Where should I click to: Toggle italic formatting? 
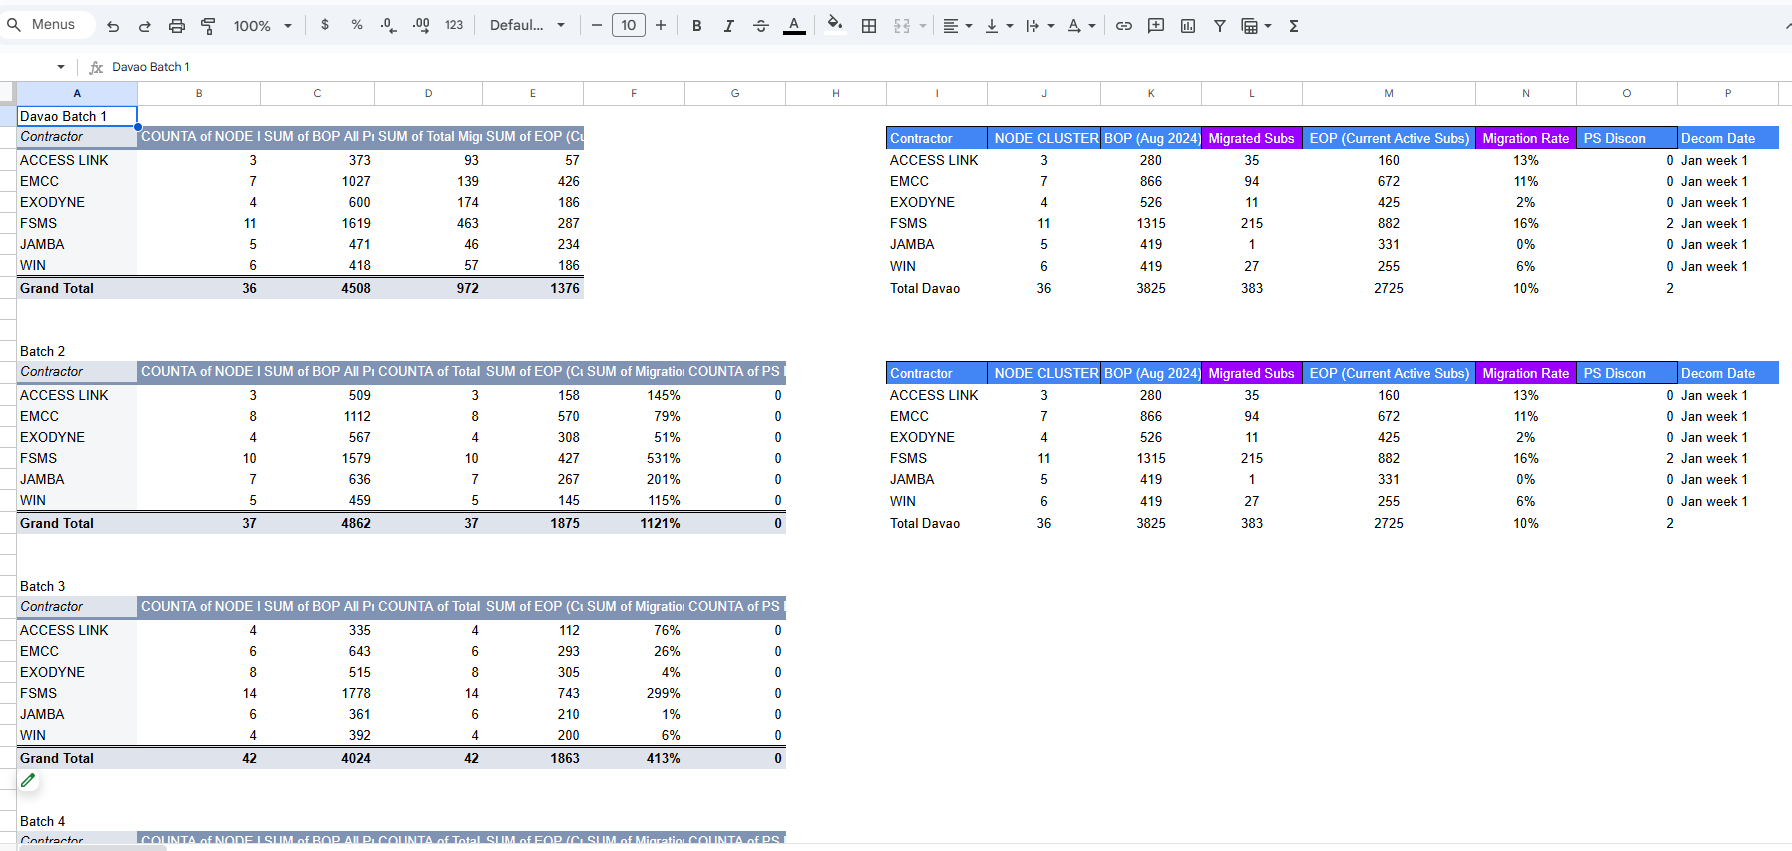coord(729,26)
